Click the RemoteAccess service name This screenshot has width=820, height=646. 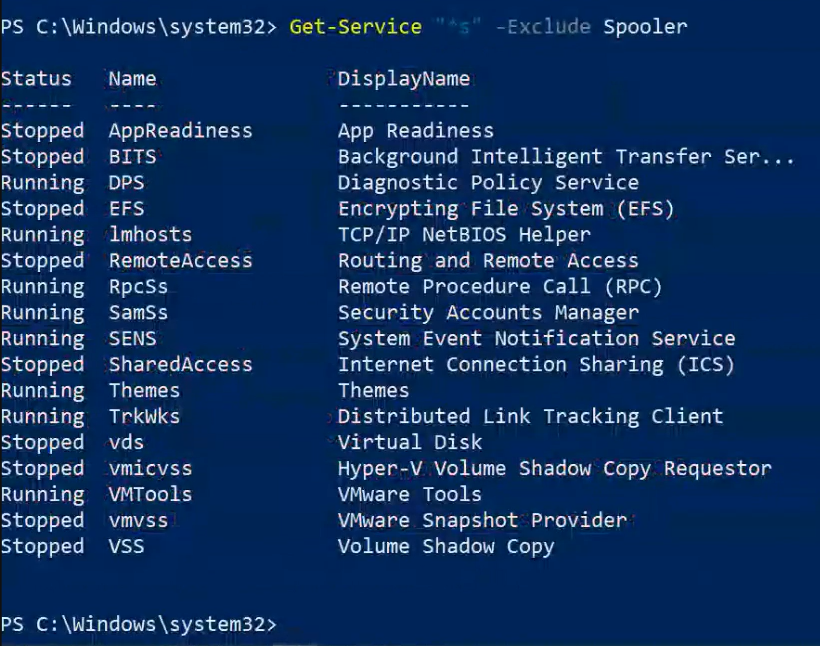(180, 261)
